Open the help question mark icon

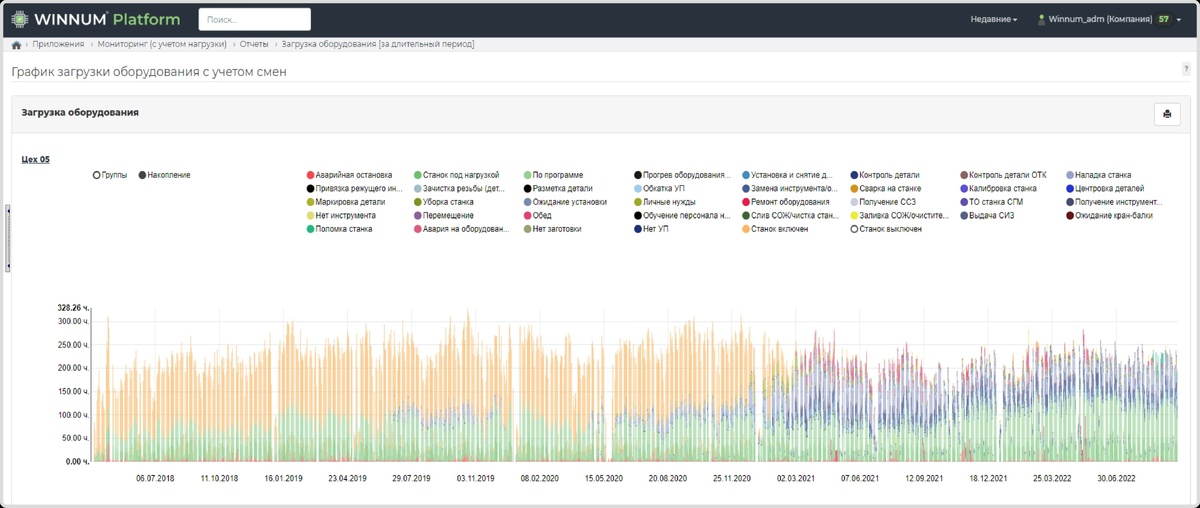click(1186, 69)
